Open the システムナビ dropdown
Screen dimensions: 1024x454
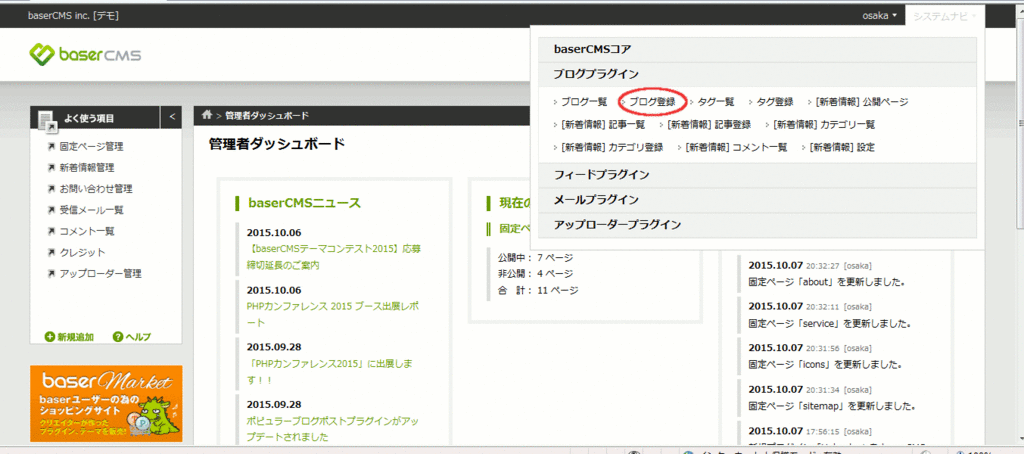[944, 16]
